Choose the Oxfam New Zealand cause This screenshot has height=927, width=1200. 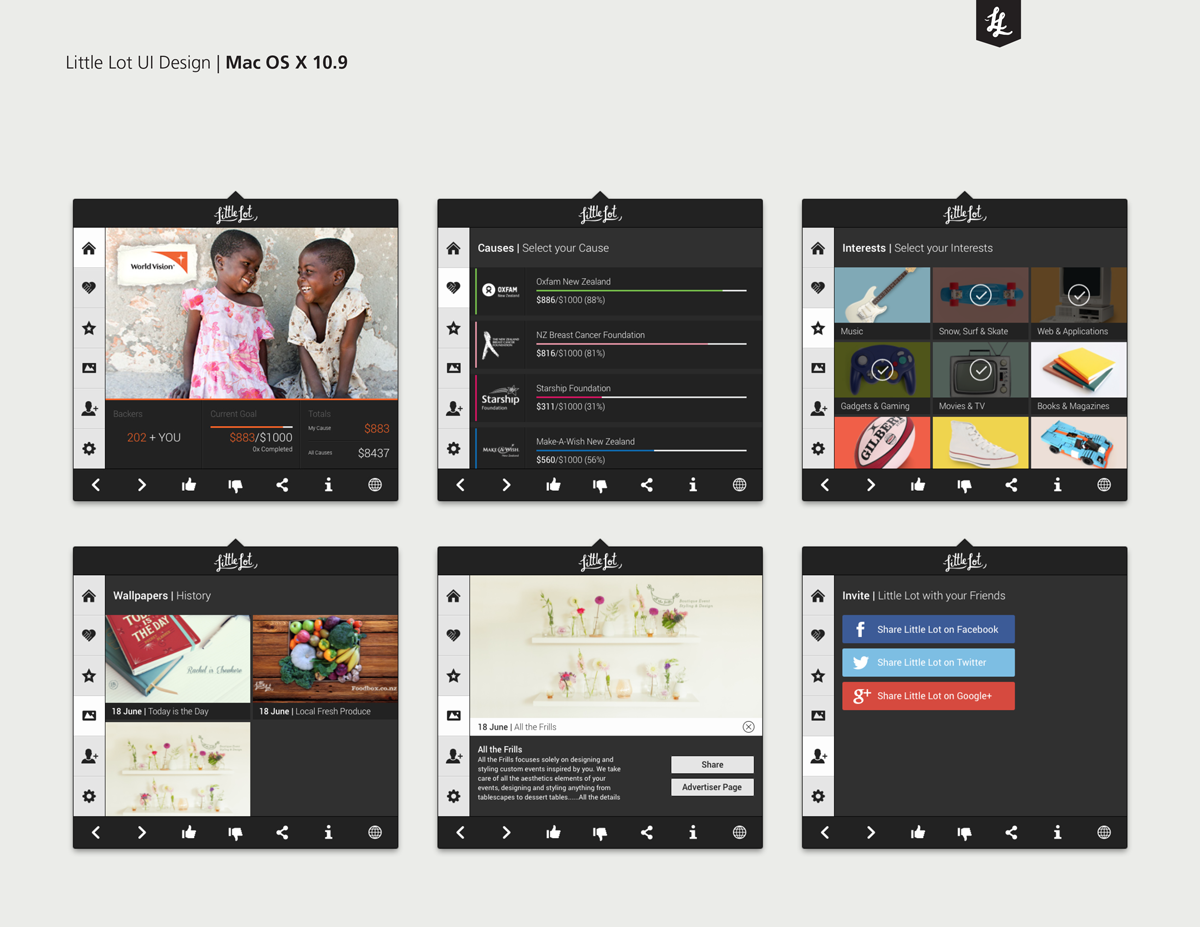618,291
